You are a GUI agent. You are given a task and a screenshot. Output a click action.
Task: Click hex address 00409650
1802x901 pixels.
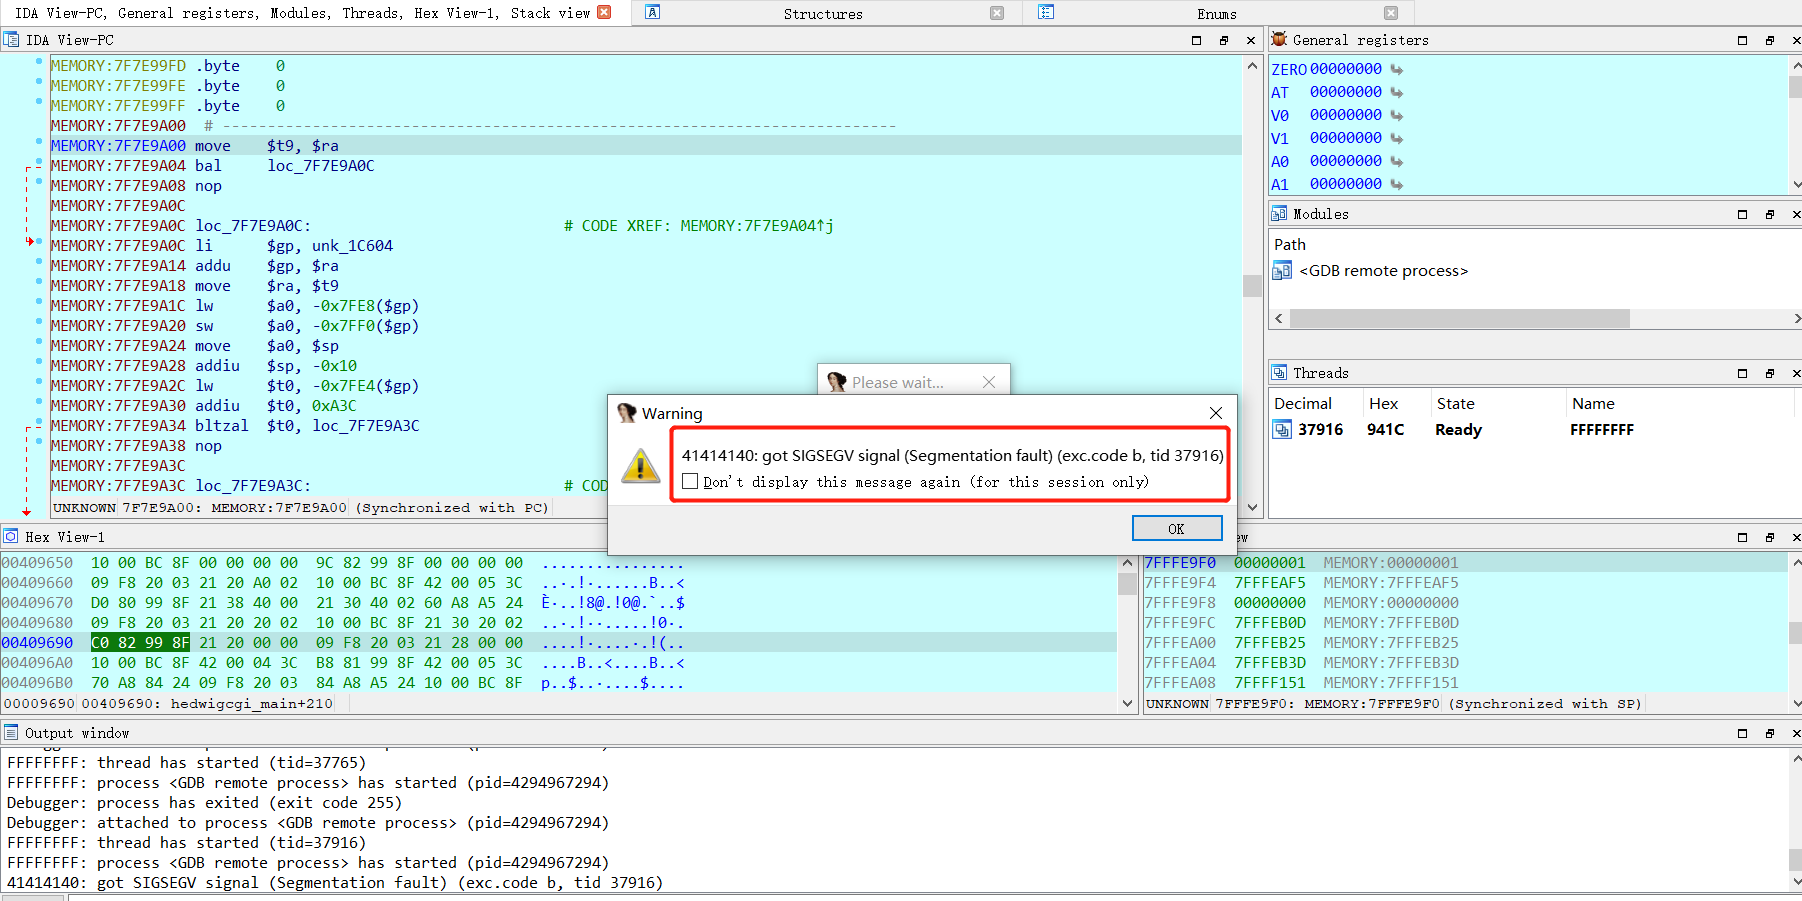pyautogui.click(x=37, y=563)
